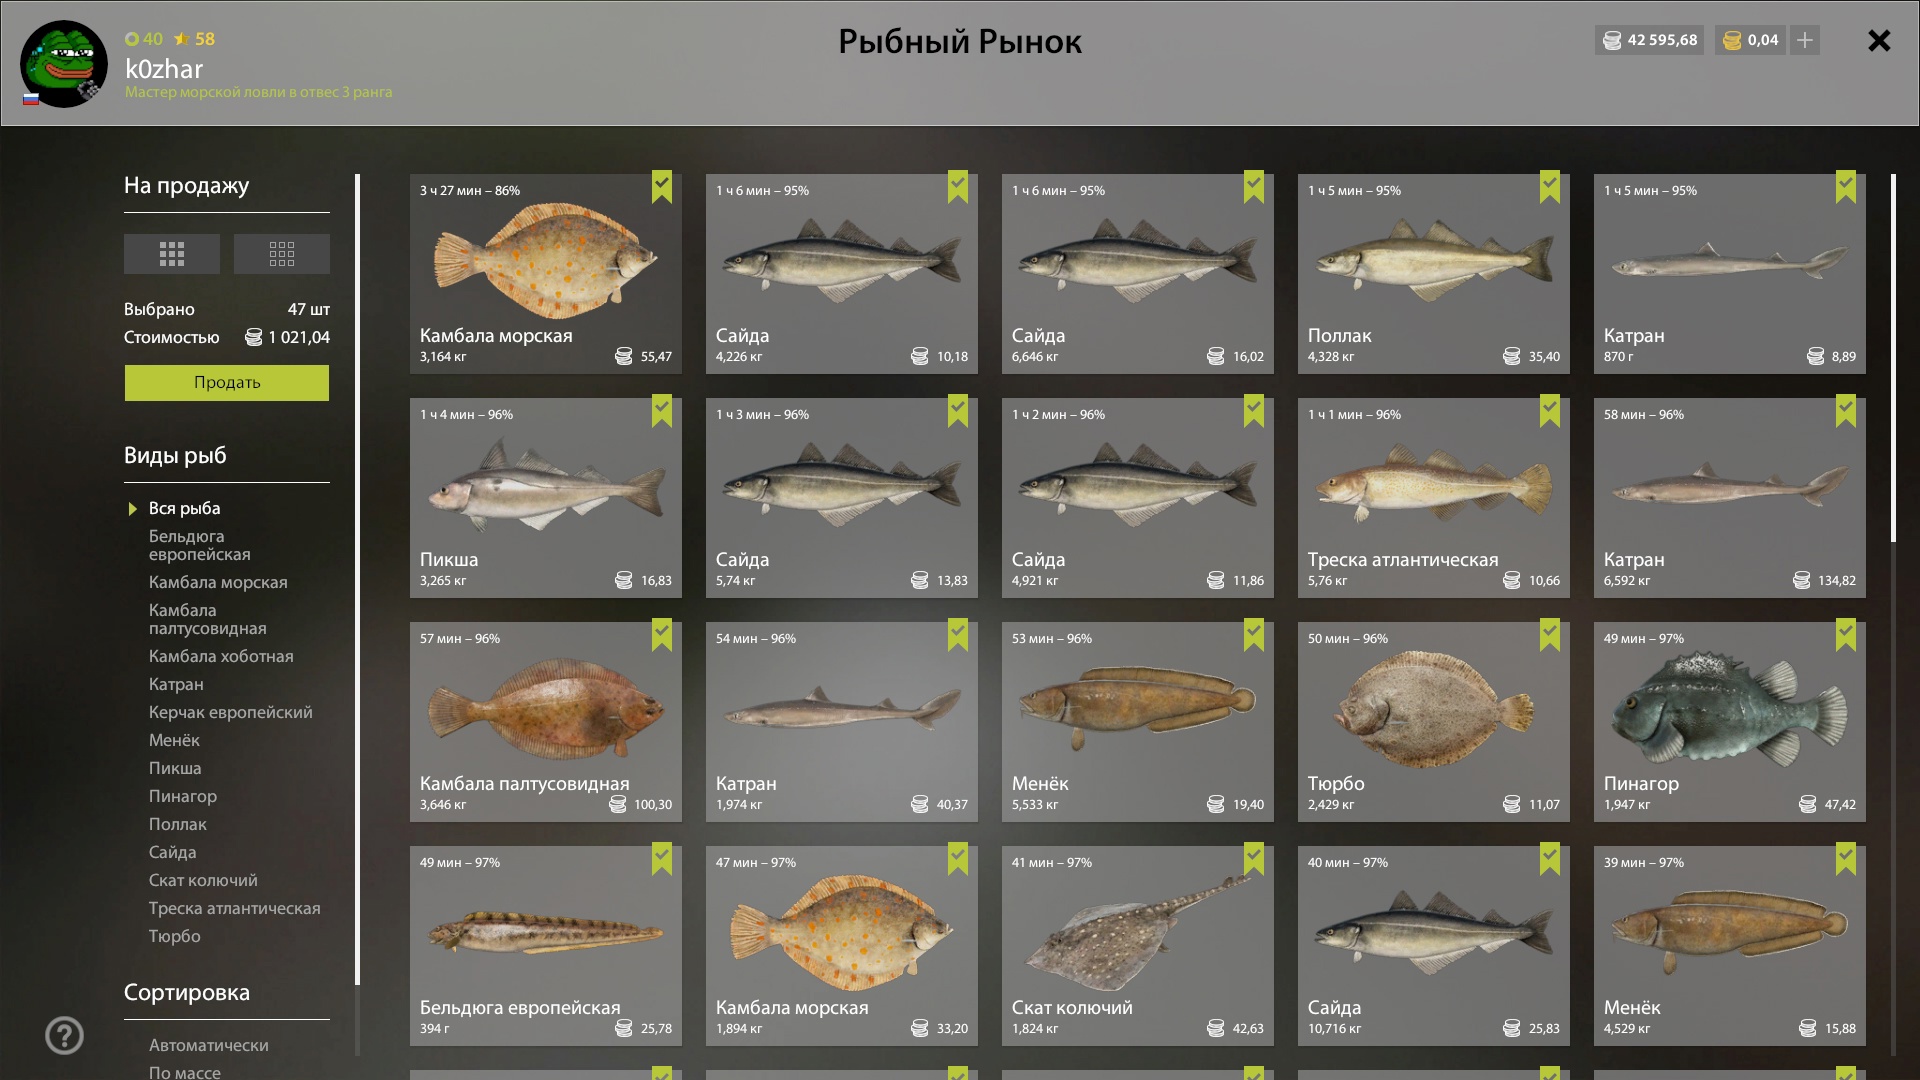Switch to large grid view icon
The width and height of the screenshot is (1920, 1080).
pos(171,254)
